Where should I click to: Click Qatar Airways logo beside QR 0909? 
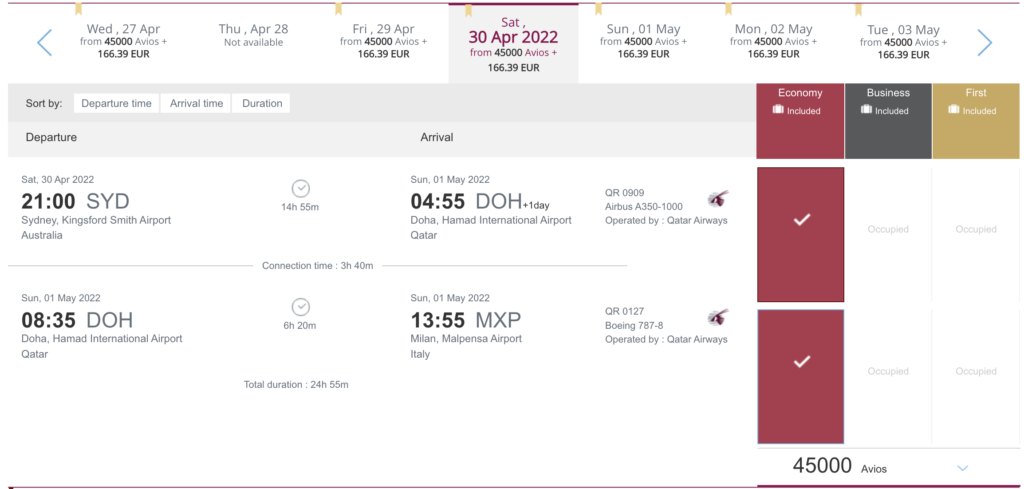718,198
